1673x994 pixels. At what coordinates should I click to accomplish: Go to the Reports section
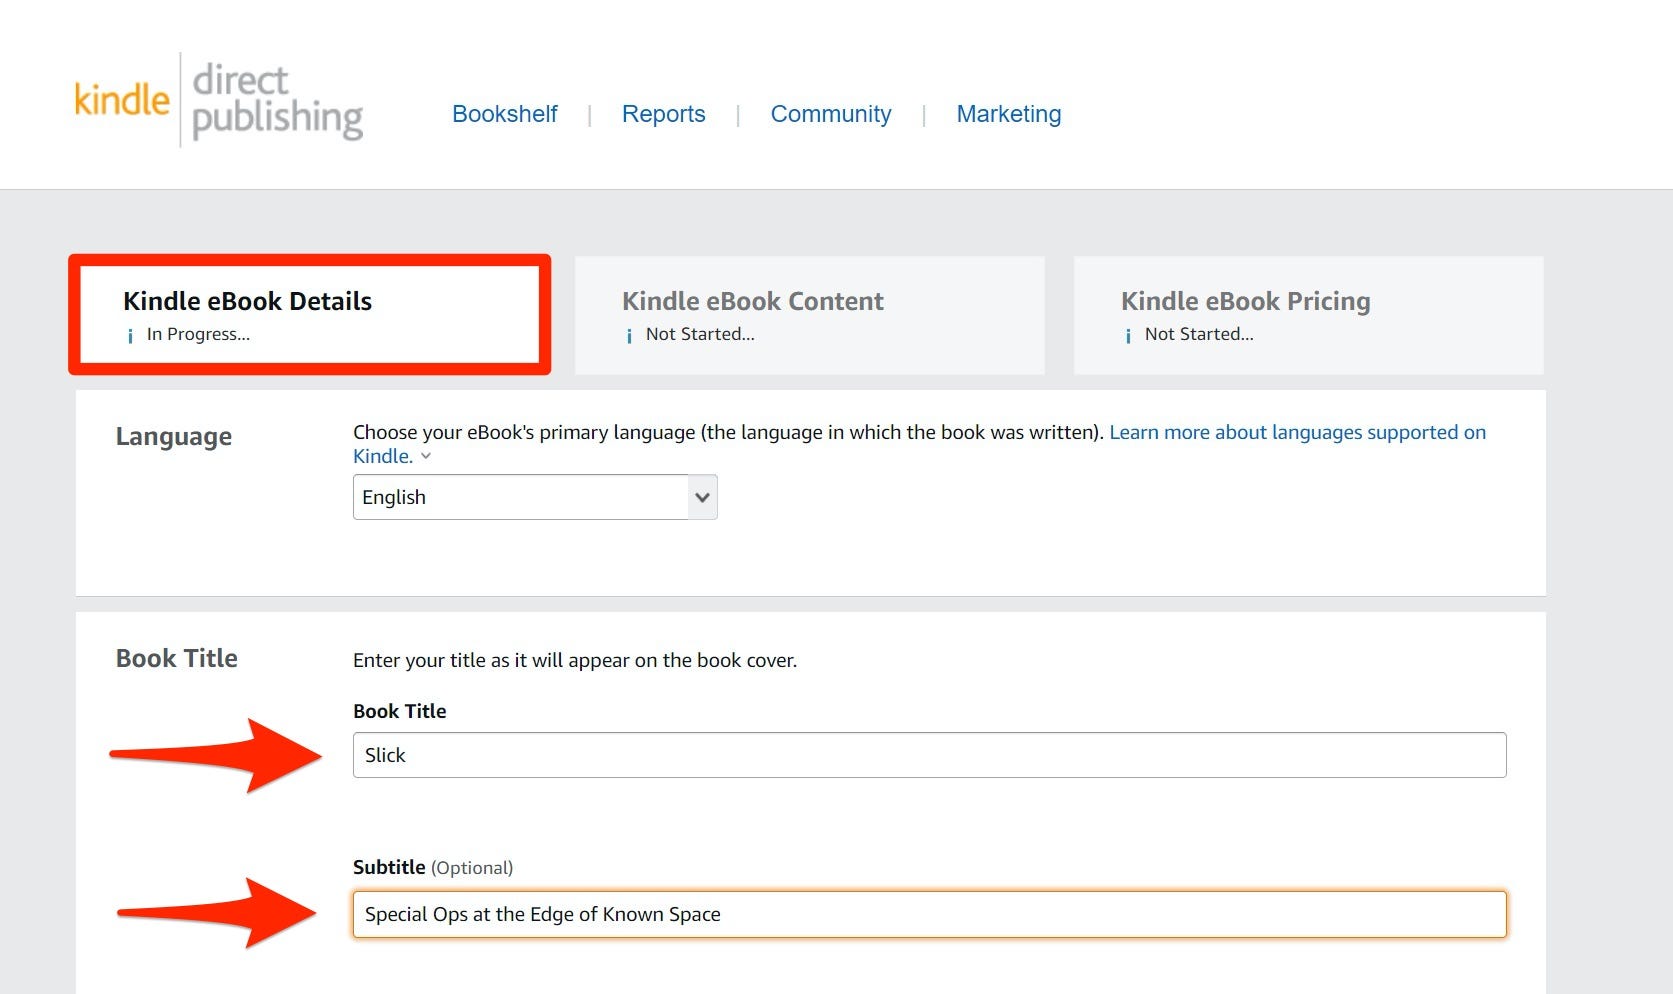[663, 114]
